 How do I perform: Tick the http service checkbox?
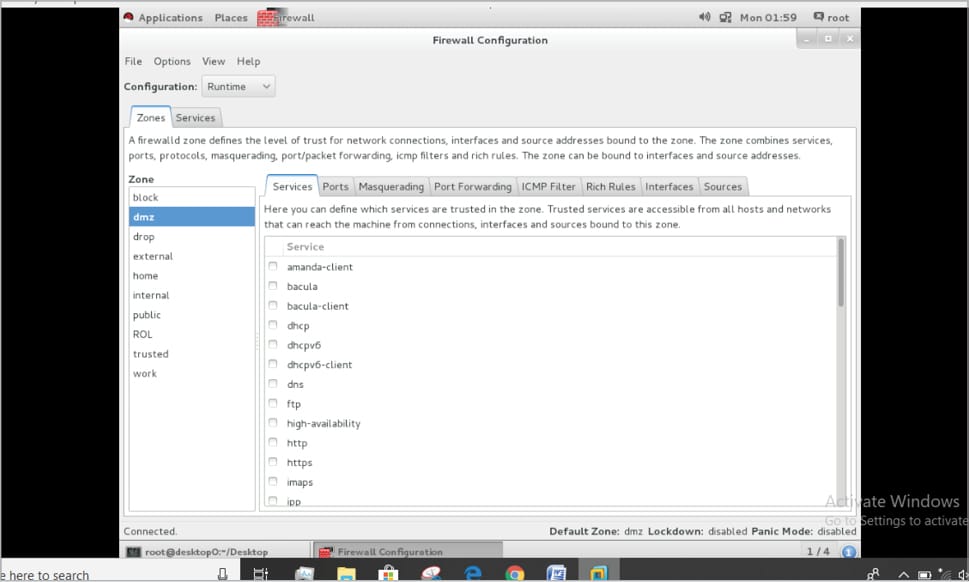coord(273,443)
